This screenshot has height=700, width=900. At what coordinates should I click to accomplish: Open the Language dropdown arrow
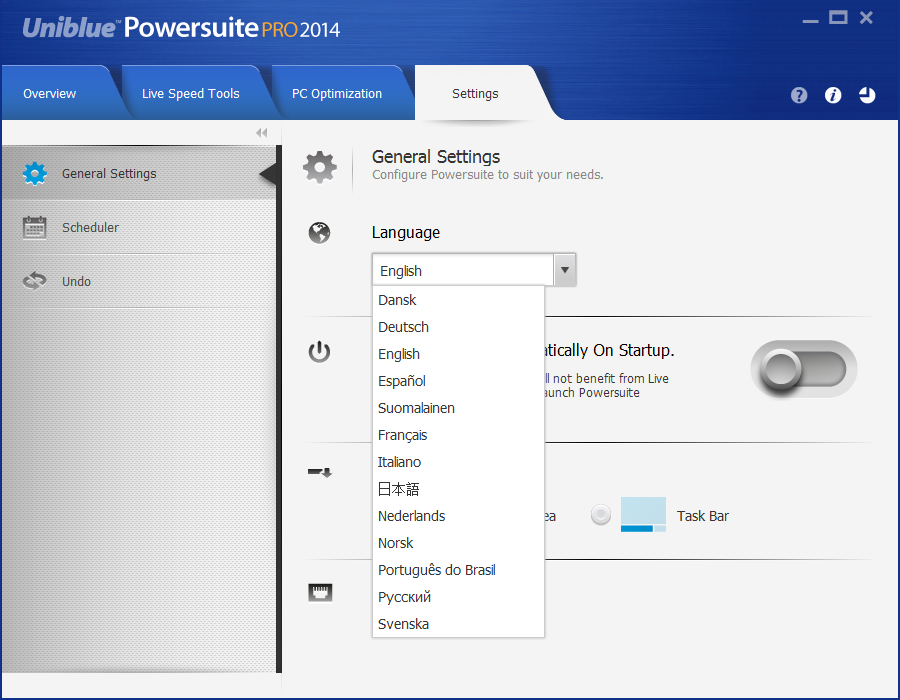coord(565,270)
